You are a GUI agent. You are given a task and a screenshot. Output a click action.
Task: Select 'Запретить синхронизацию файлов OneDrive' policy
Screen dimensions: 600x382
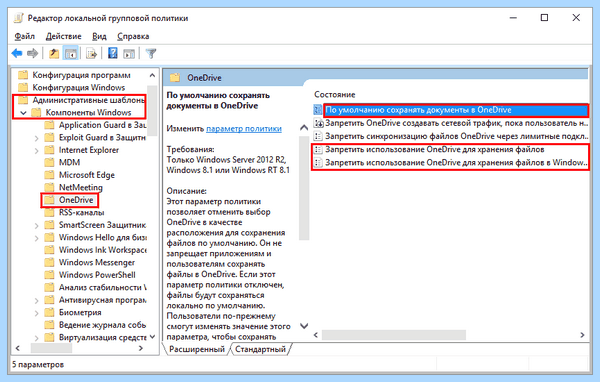[456, 136]
